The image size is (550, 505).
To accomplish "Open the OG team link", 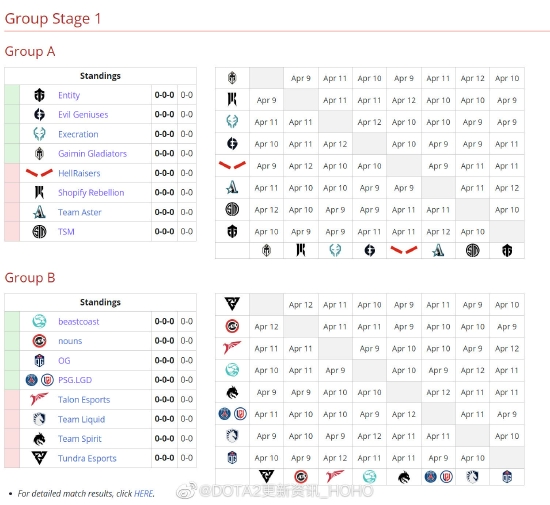I will coord(64,361).
